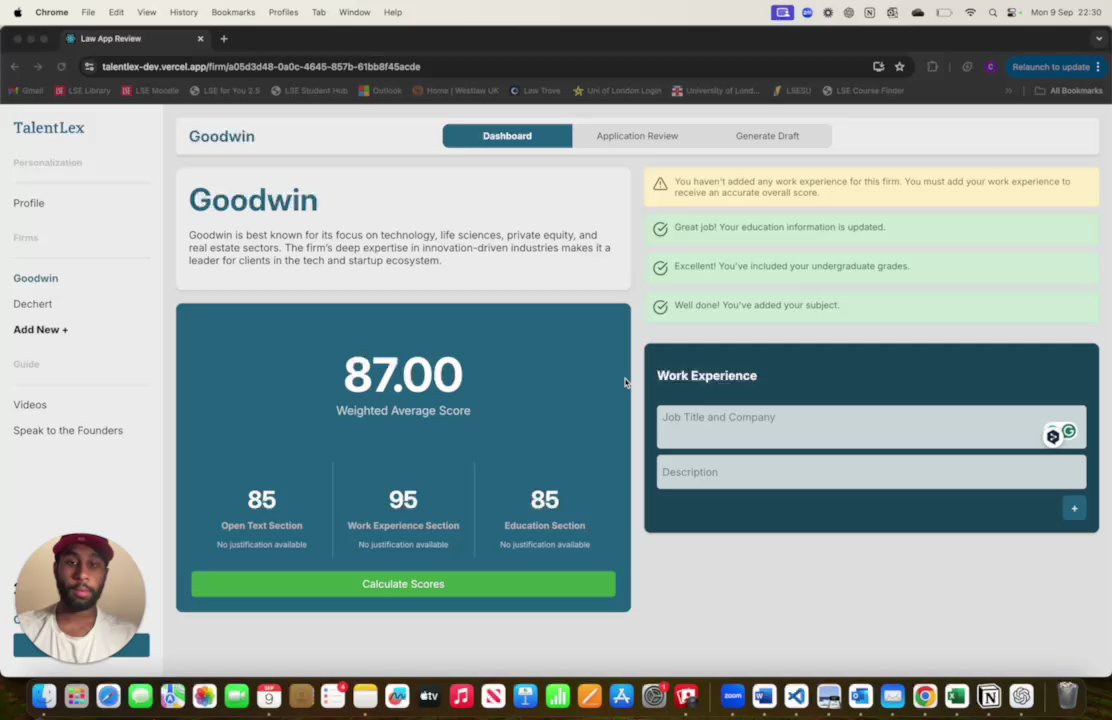Open the screen sharing status icon in the menu bar
Screen dimensions: 1112x720
[x=782, y=12]
